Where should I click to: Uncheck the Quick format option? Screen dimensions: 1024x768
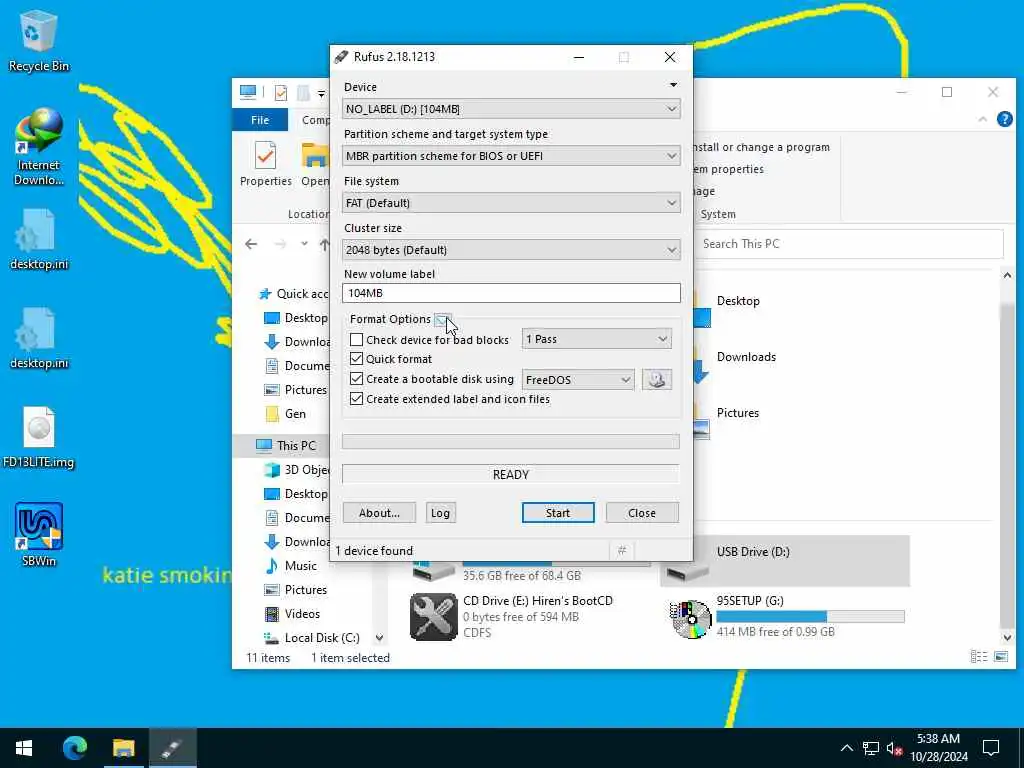356,359
